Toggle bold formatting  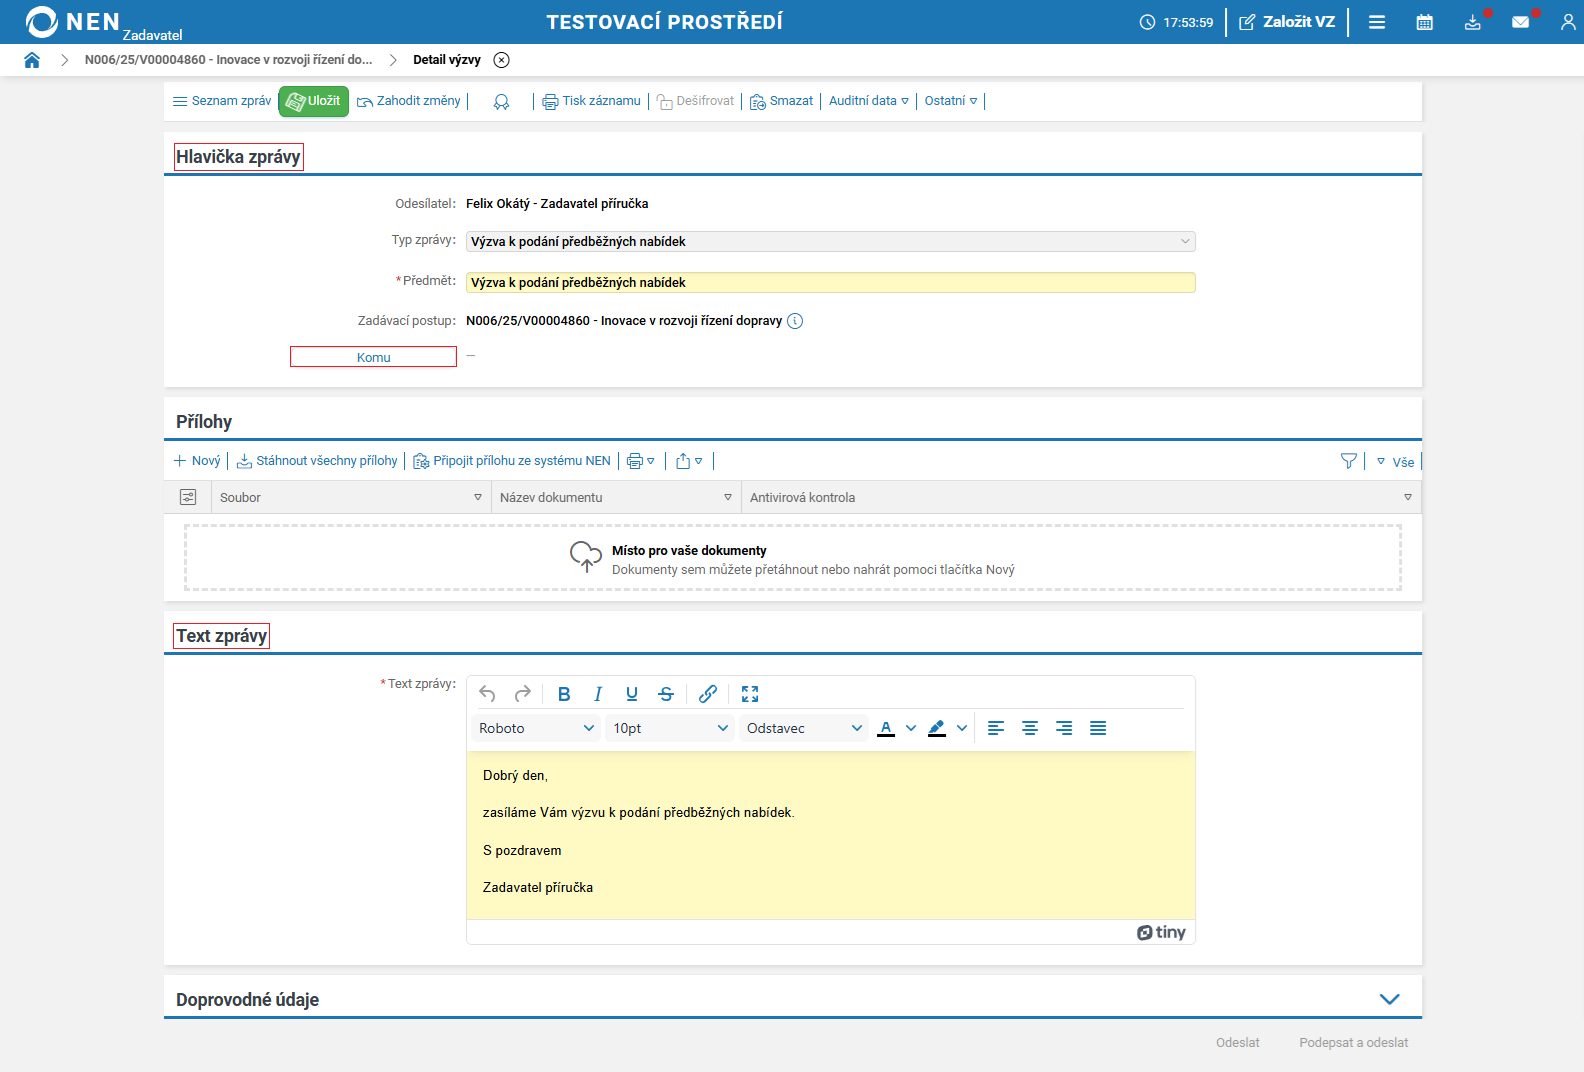[x=564, y=694]
